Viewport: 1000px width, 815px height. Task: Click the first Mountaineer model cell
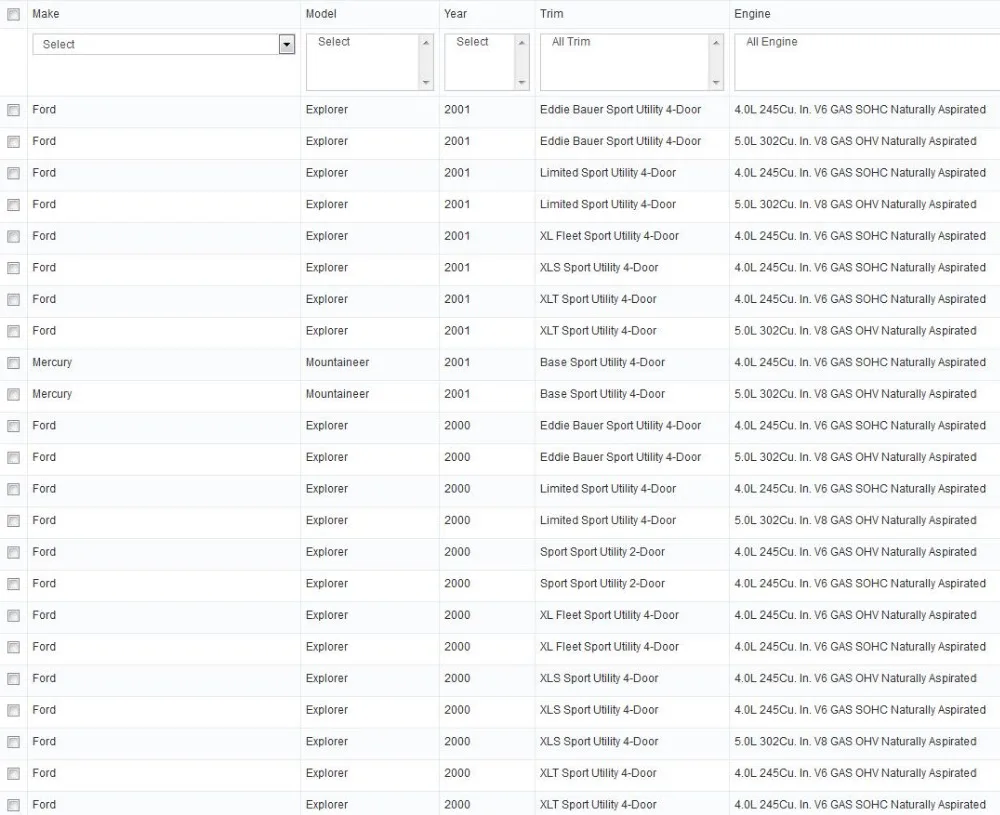pyautogui.click(x=337, y=362)
